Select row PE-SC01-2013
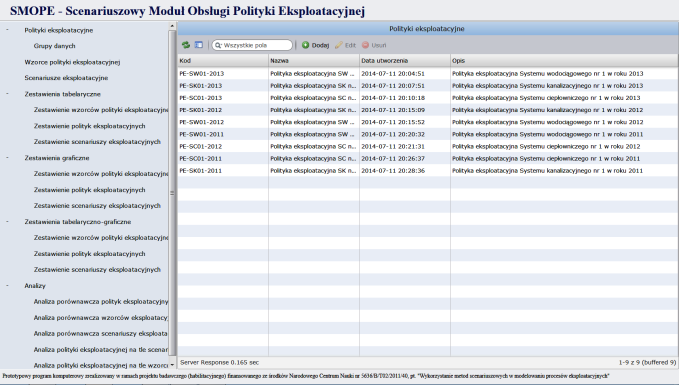This screenshot has width=679, height=385. [x=428, y=98]
